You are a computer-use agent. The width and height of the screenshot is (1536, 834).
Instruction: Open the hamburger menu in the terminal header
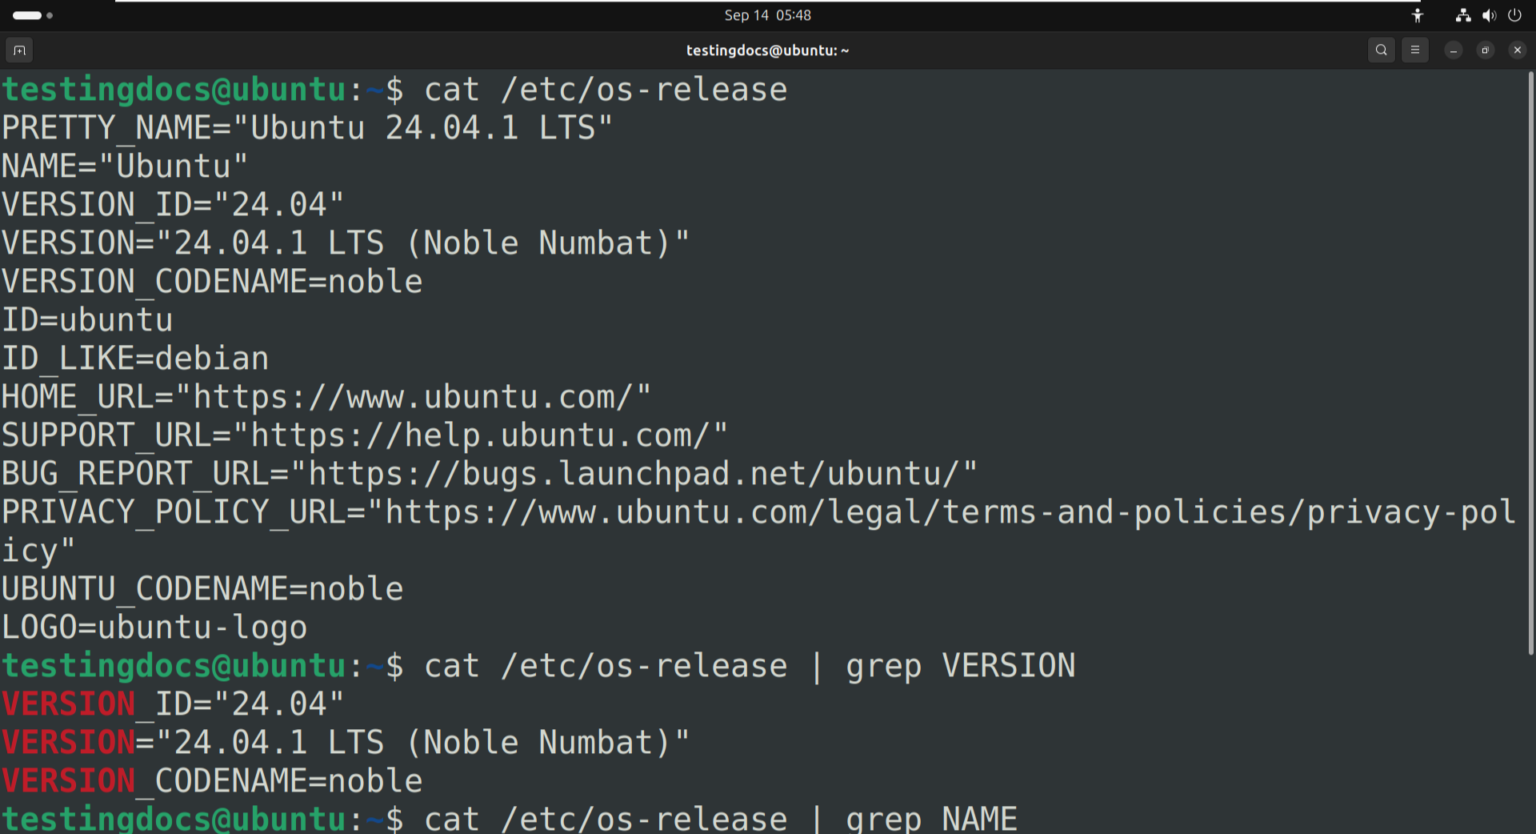pos(1415,50)
